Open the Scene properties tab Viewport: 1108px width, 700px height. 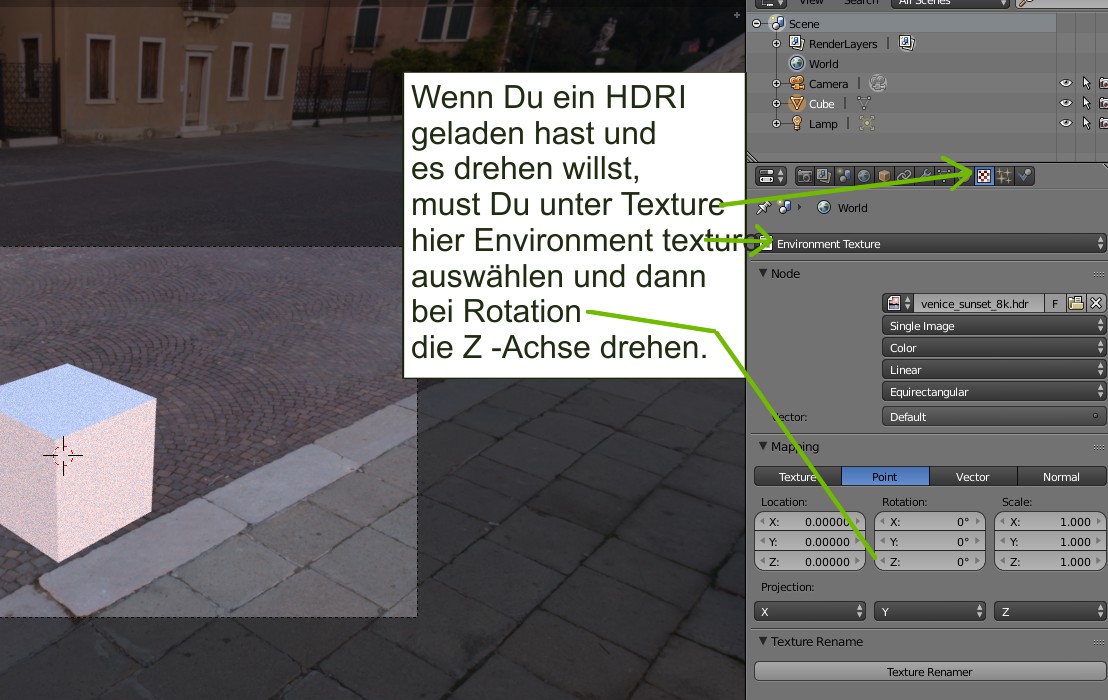click(x=844, y=176)
